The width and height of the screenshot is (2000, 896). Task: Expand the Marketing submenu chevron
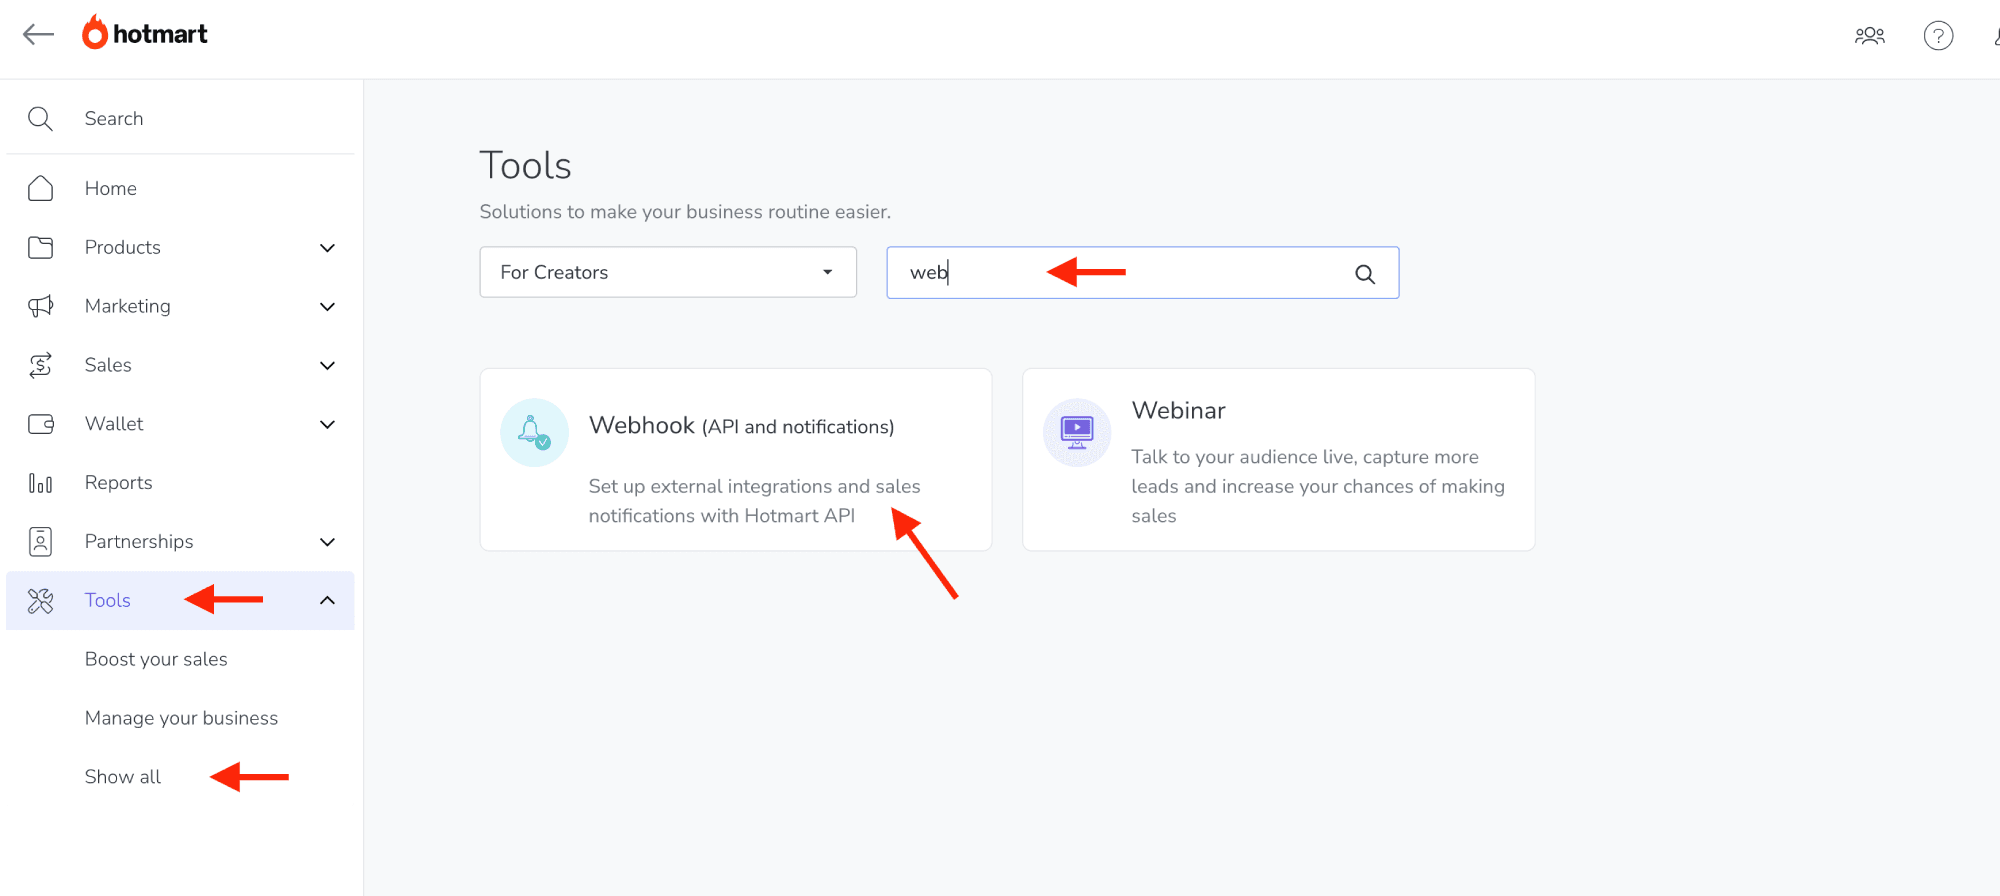tap(327, 307)
